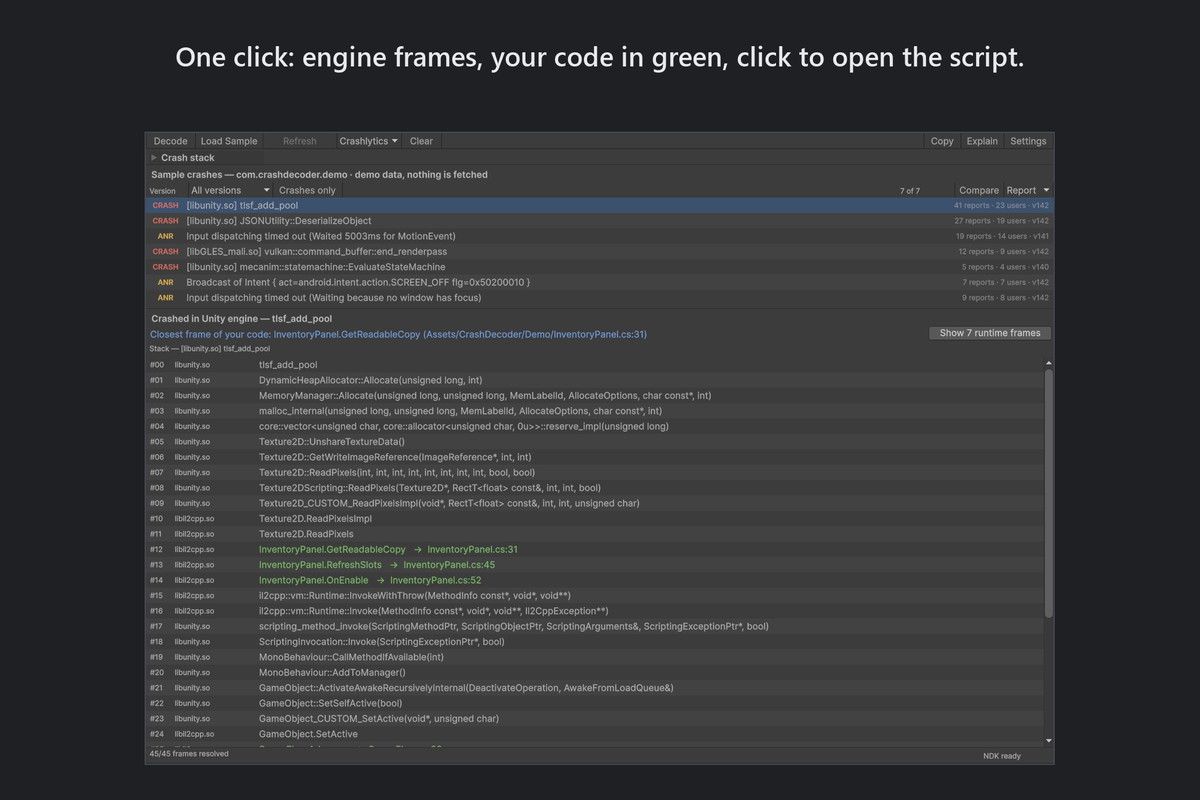Select frame #10 Texture2D.ReadPixelsImpl
The image size is (1200, 800).
pos(595,519)
